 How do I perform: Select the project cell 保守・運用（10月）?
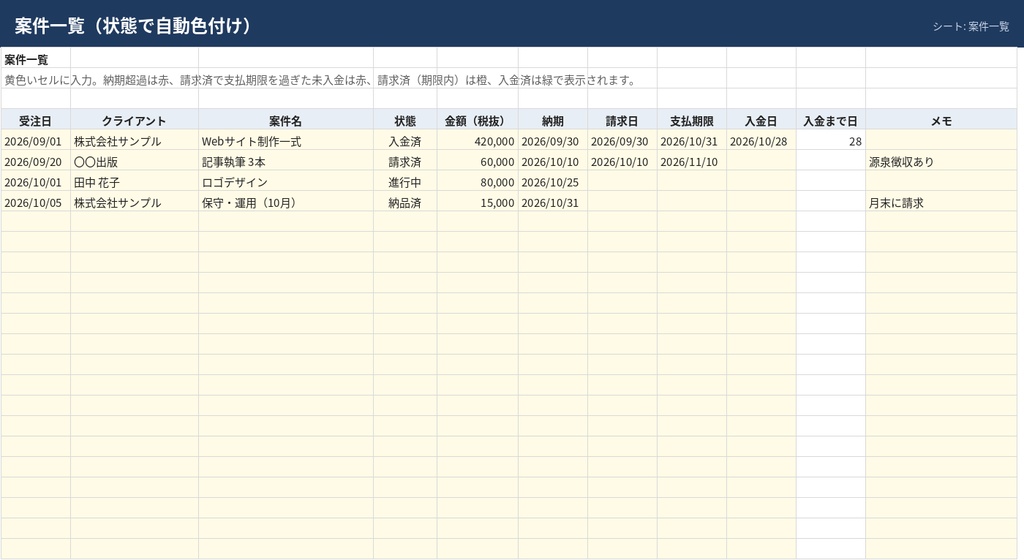click(285, 203)
